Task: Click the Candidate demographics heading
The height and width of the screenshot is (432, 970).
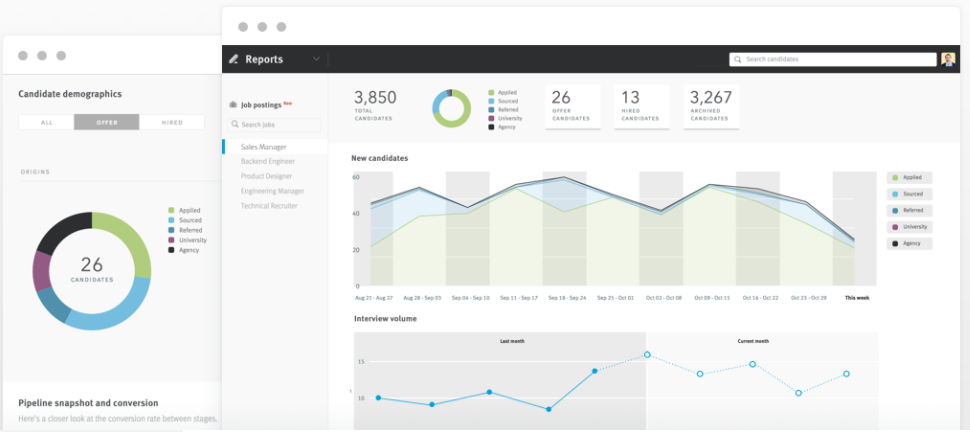Action: pyautogui.click(x=70, y=94)
